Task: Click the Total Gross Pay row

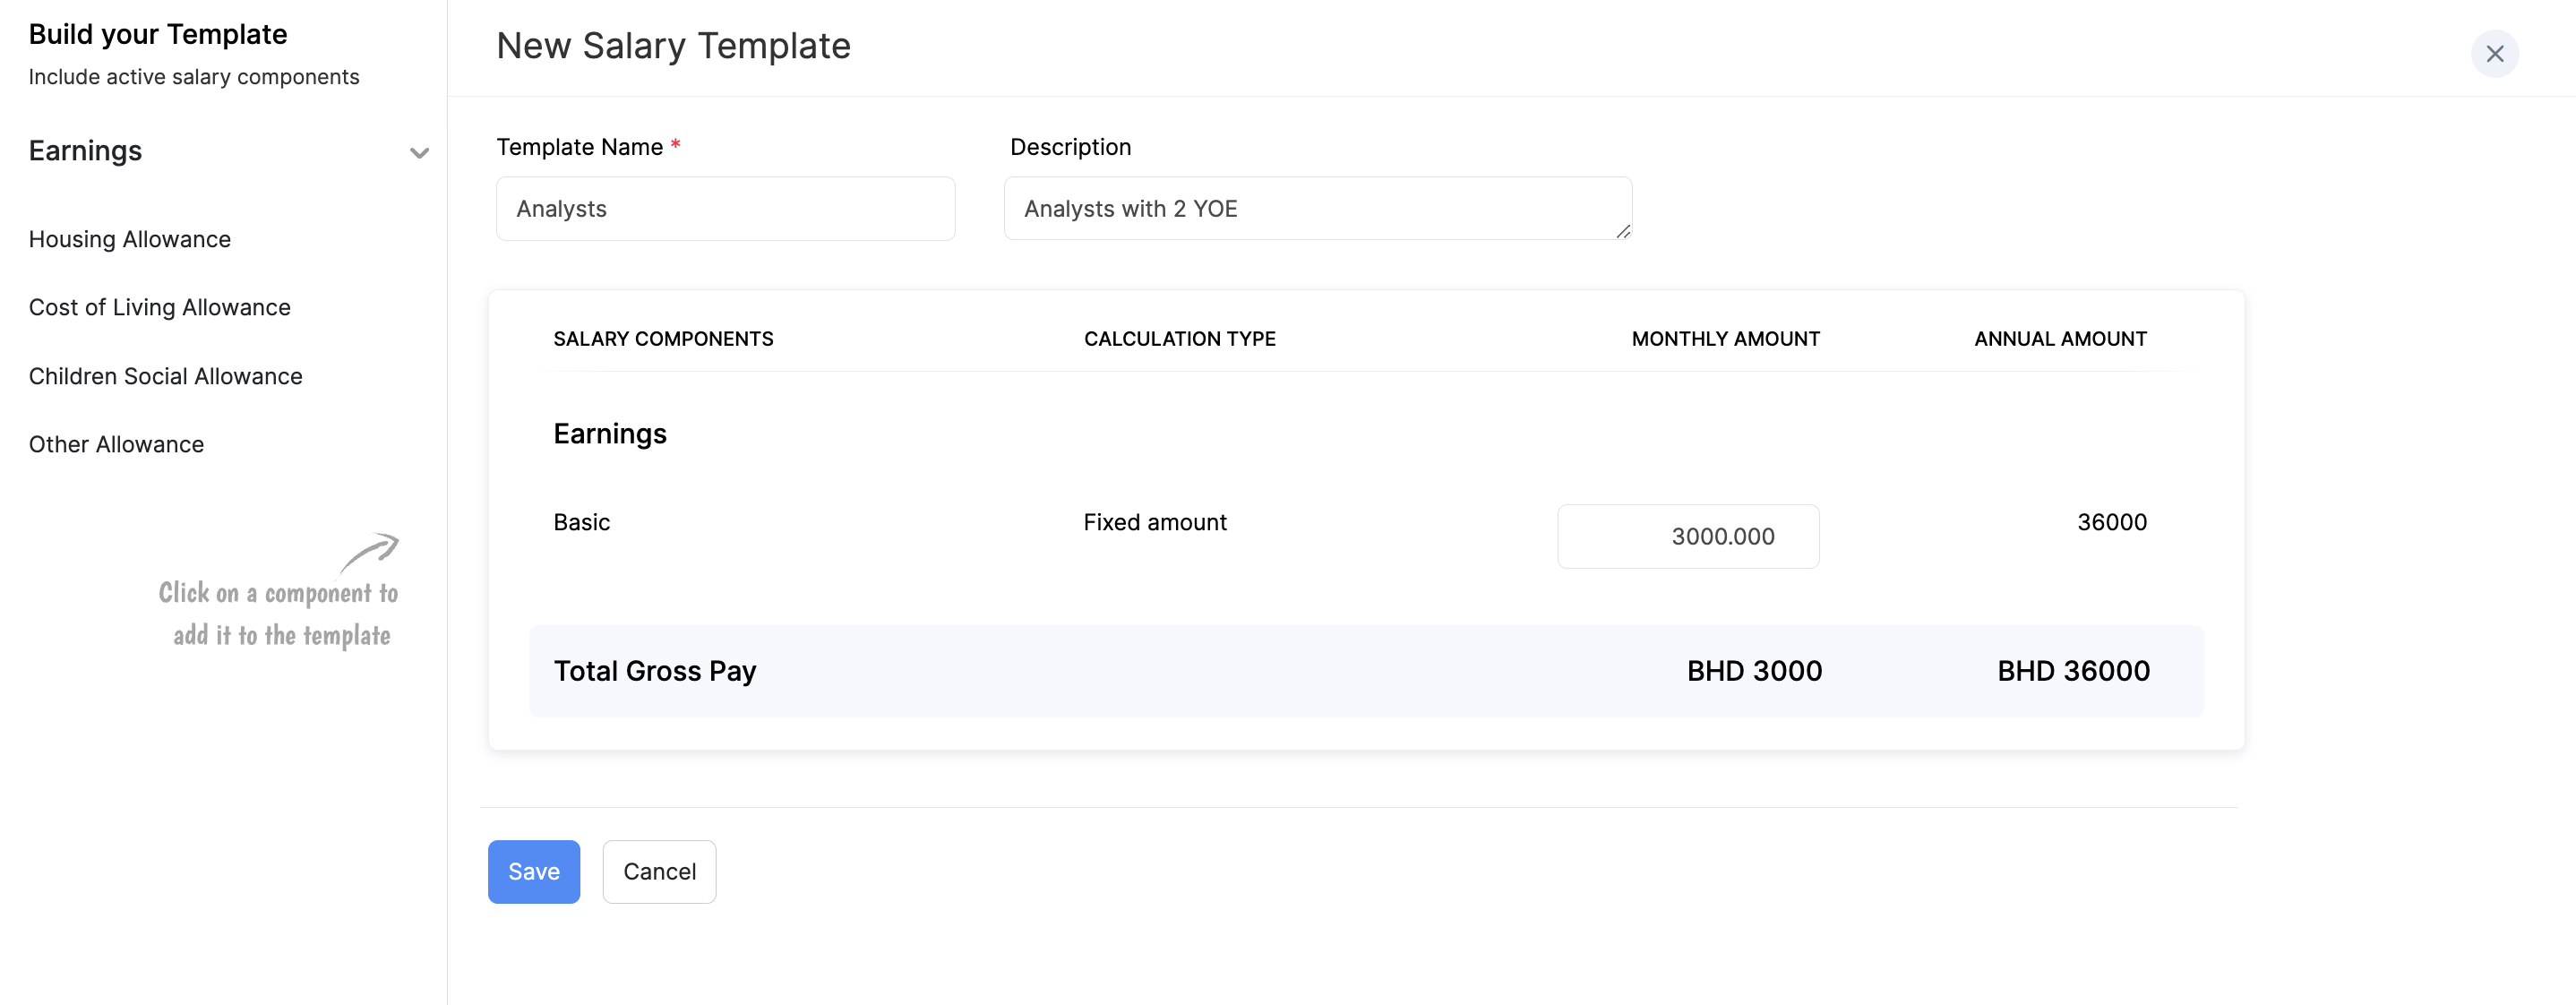Action: [x=655, y=671]
